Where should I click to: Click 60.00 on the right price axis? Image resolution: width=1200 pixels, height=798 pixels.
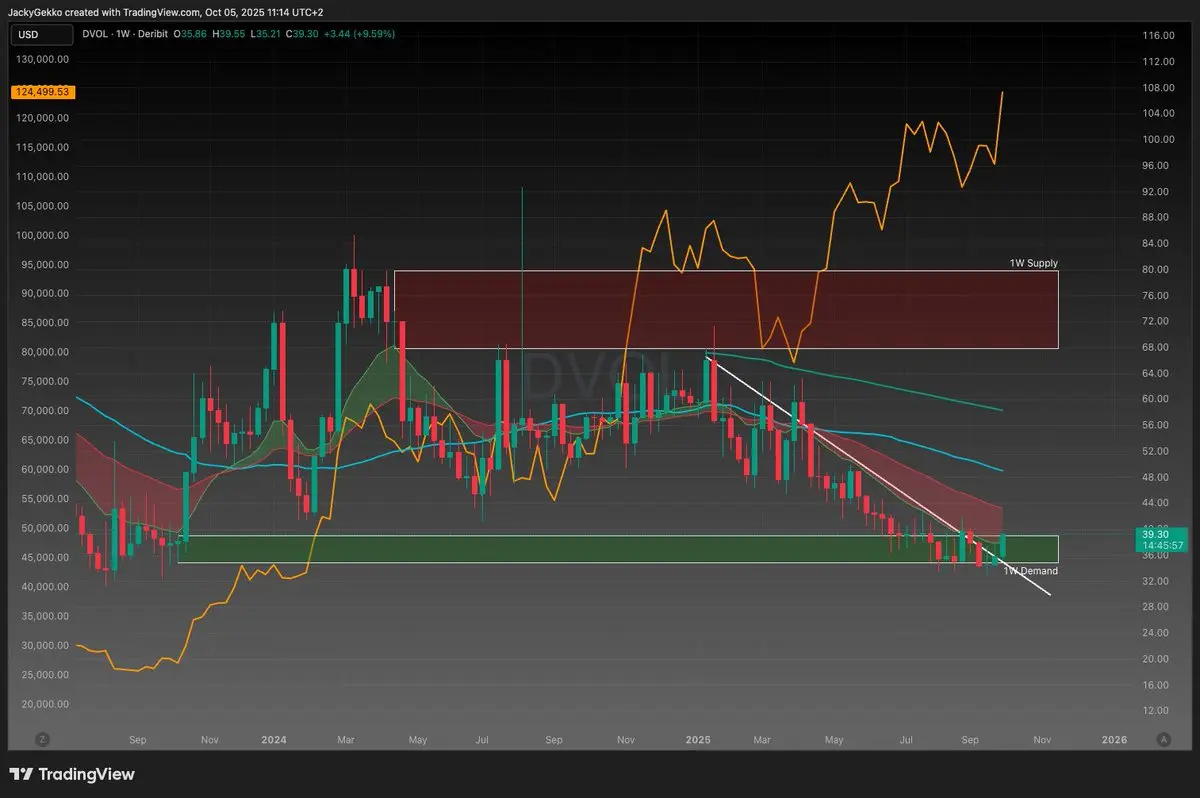(1156, 399)
